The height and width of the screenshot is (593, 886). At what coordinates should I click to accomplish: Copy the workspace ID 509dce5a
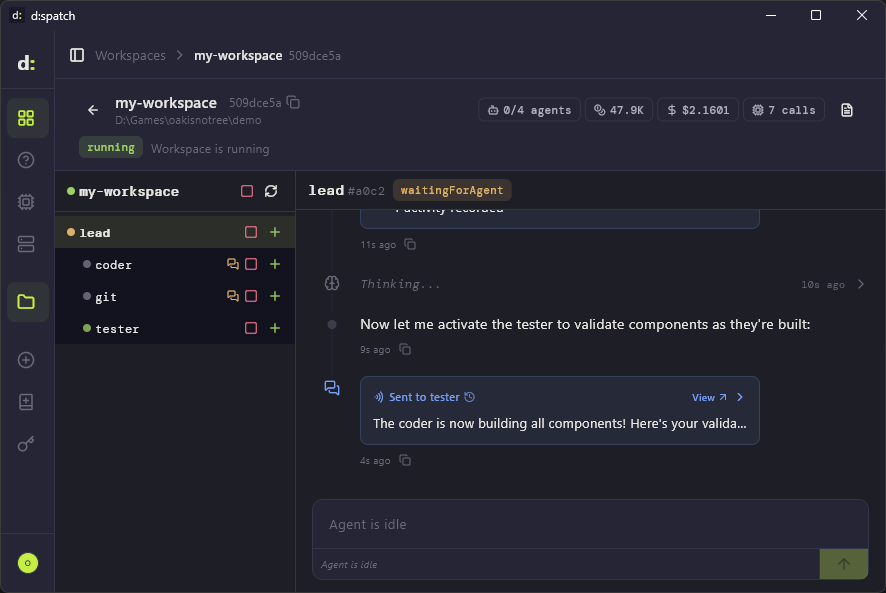click(294, 102)
